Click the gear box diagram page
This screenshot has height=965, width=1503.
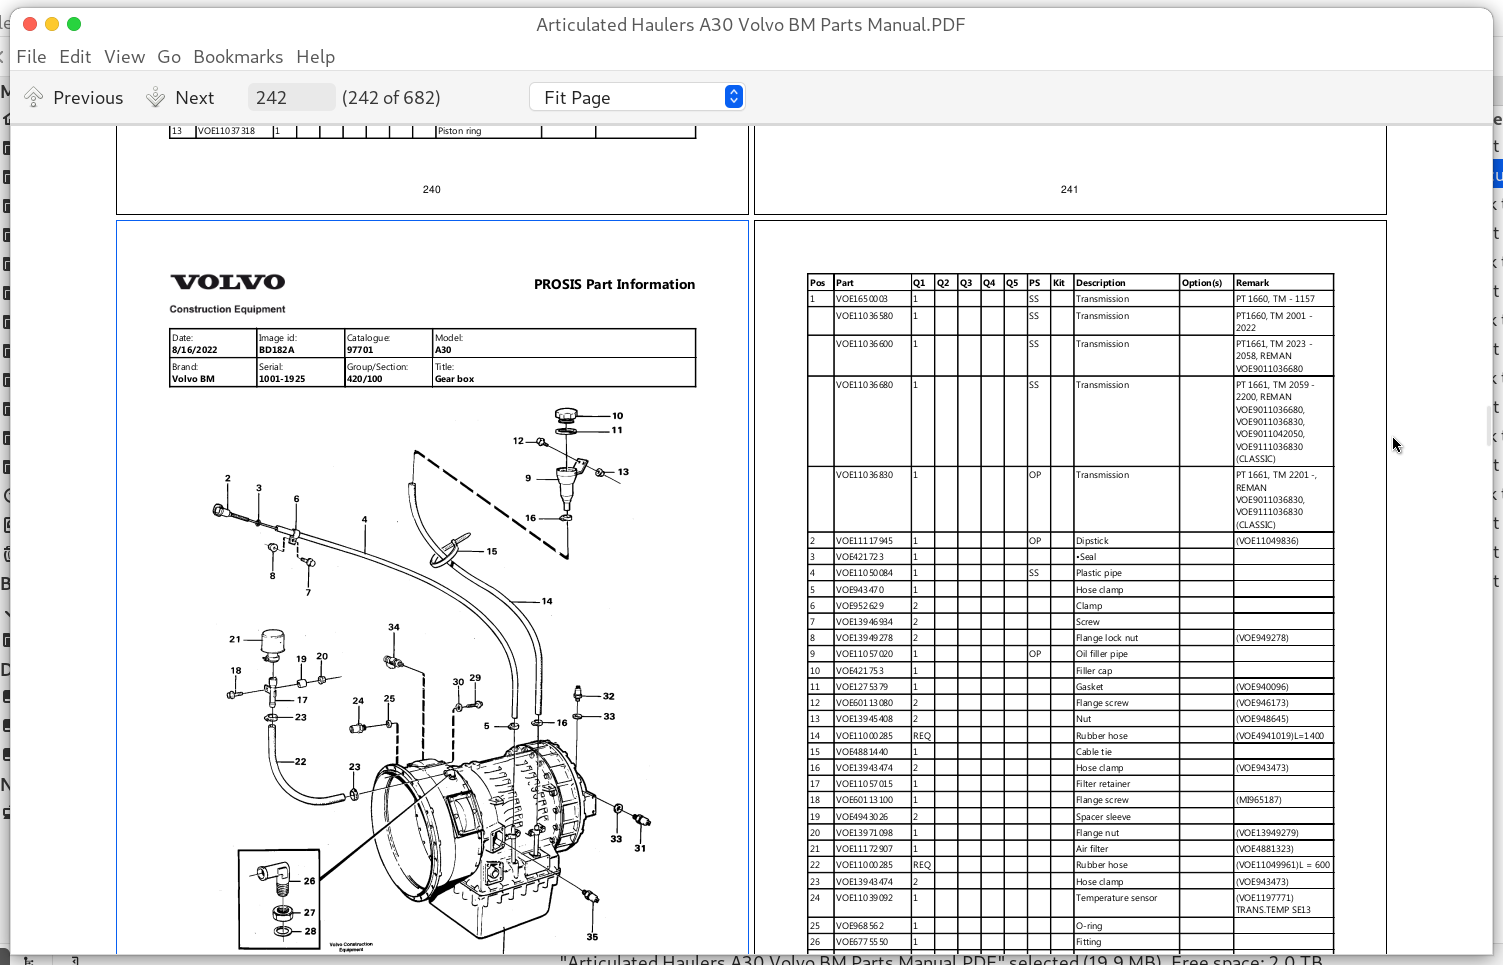(x=431, y=600)
